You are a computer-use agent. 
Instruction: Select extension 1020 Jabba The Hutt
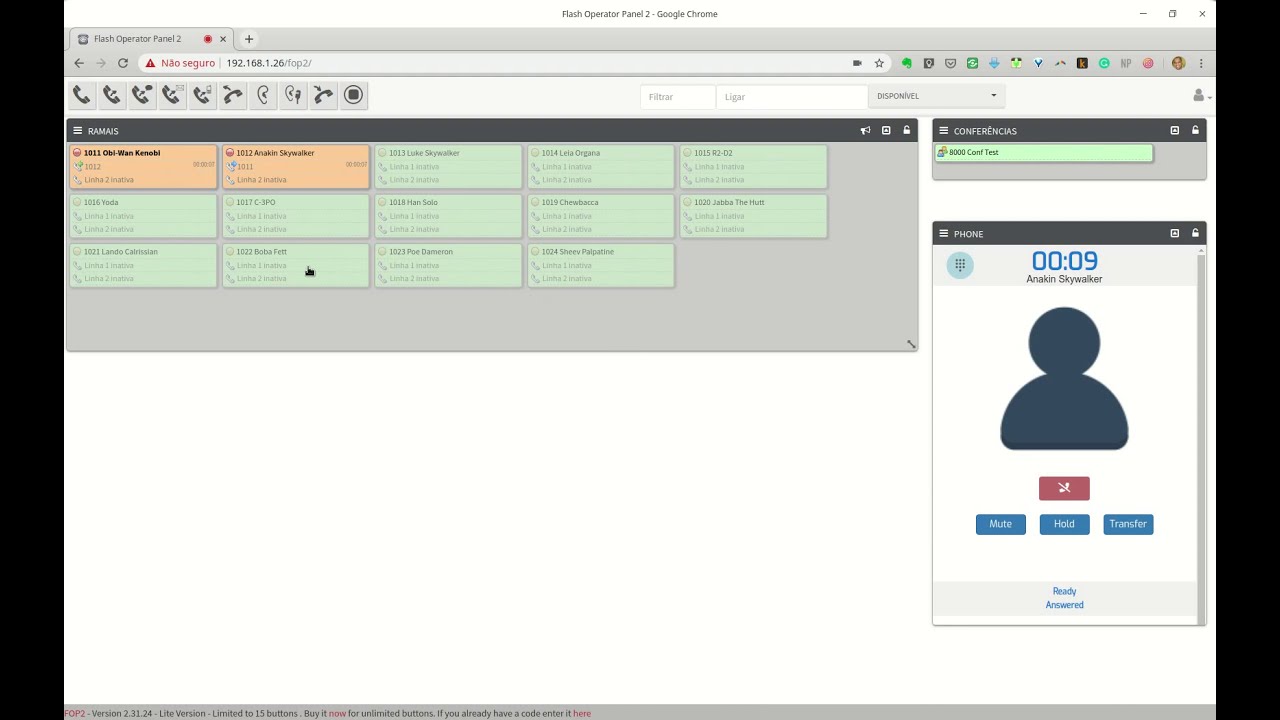pyautogui.click(x=754, y=216)
